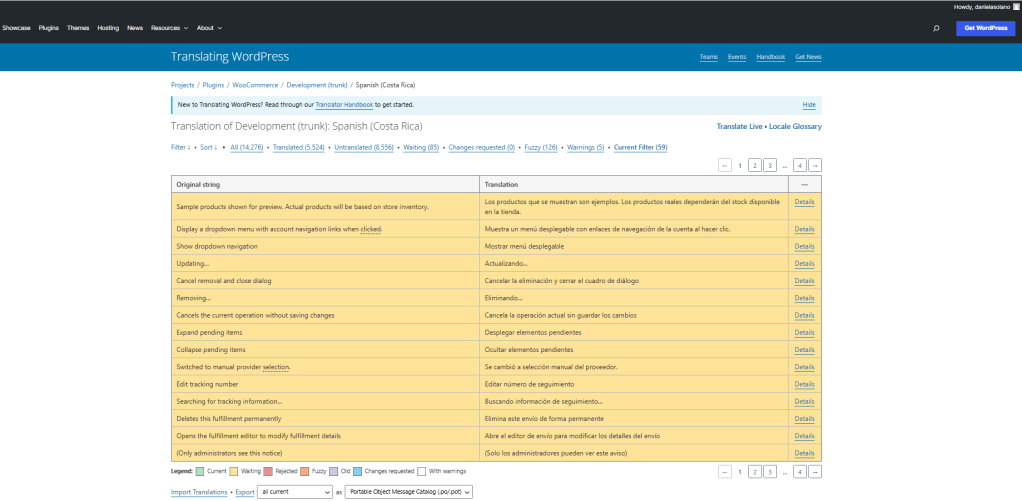1022x501 pixels.
Task: Click the user avatar next to Howdy
Action: coord(1015,6)
